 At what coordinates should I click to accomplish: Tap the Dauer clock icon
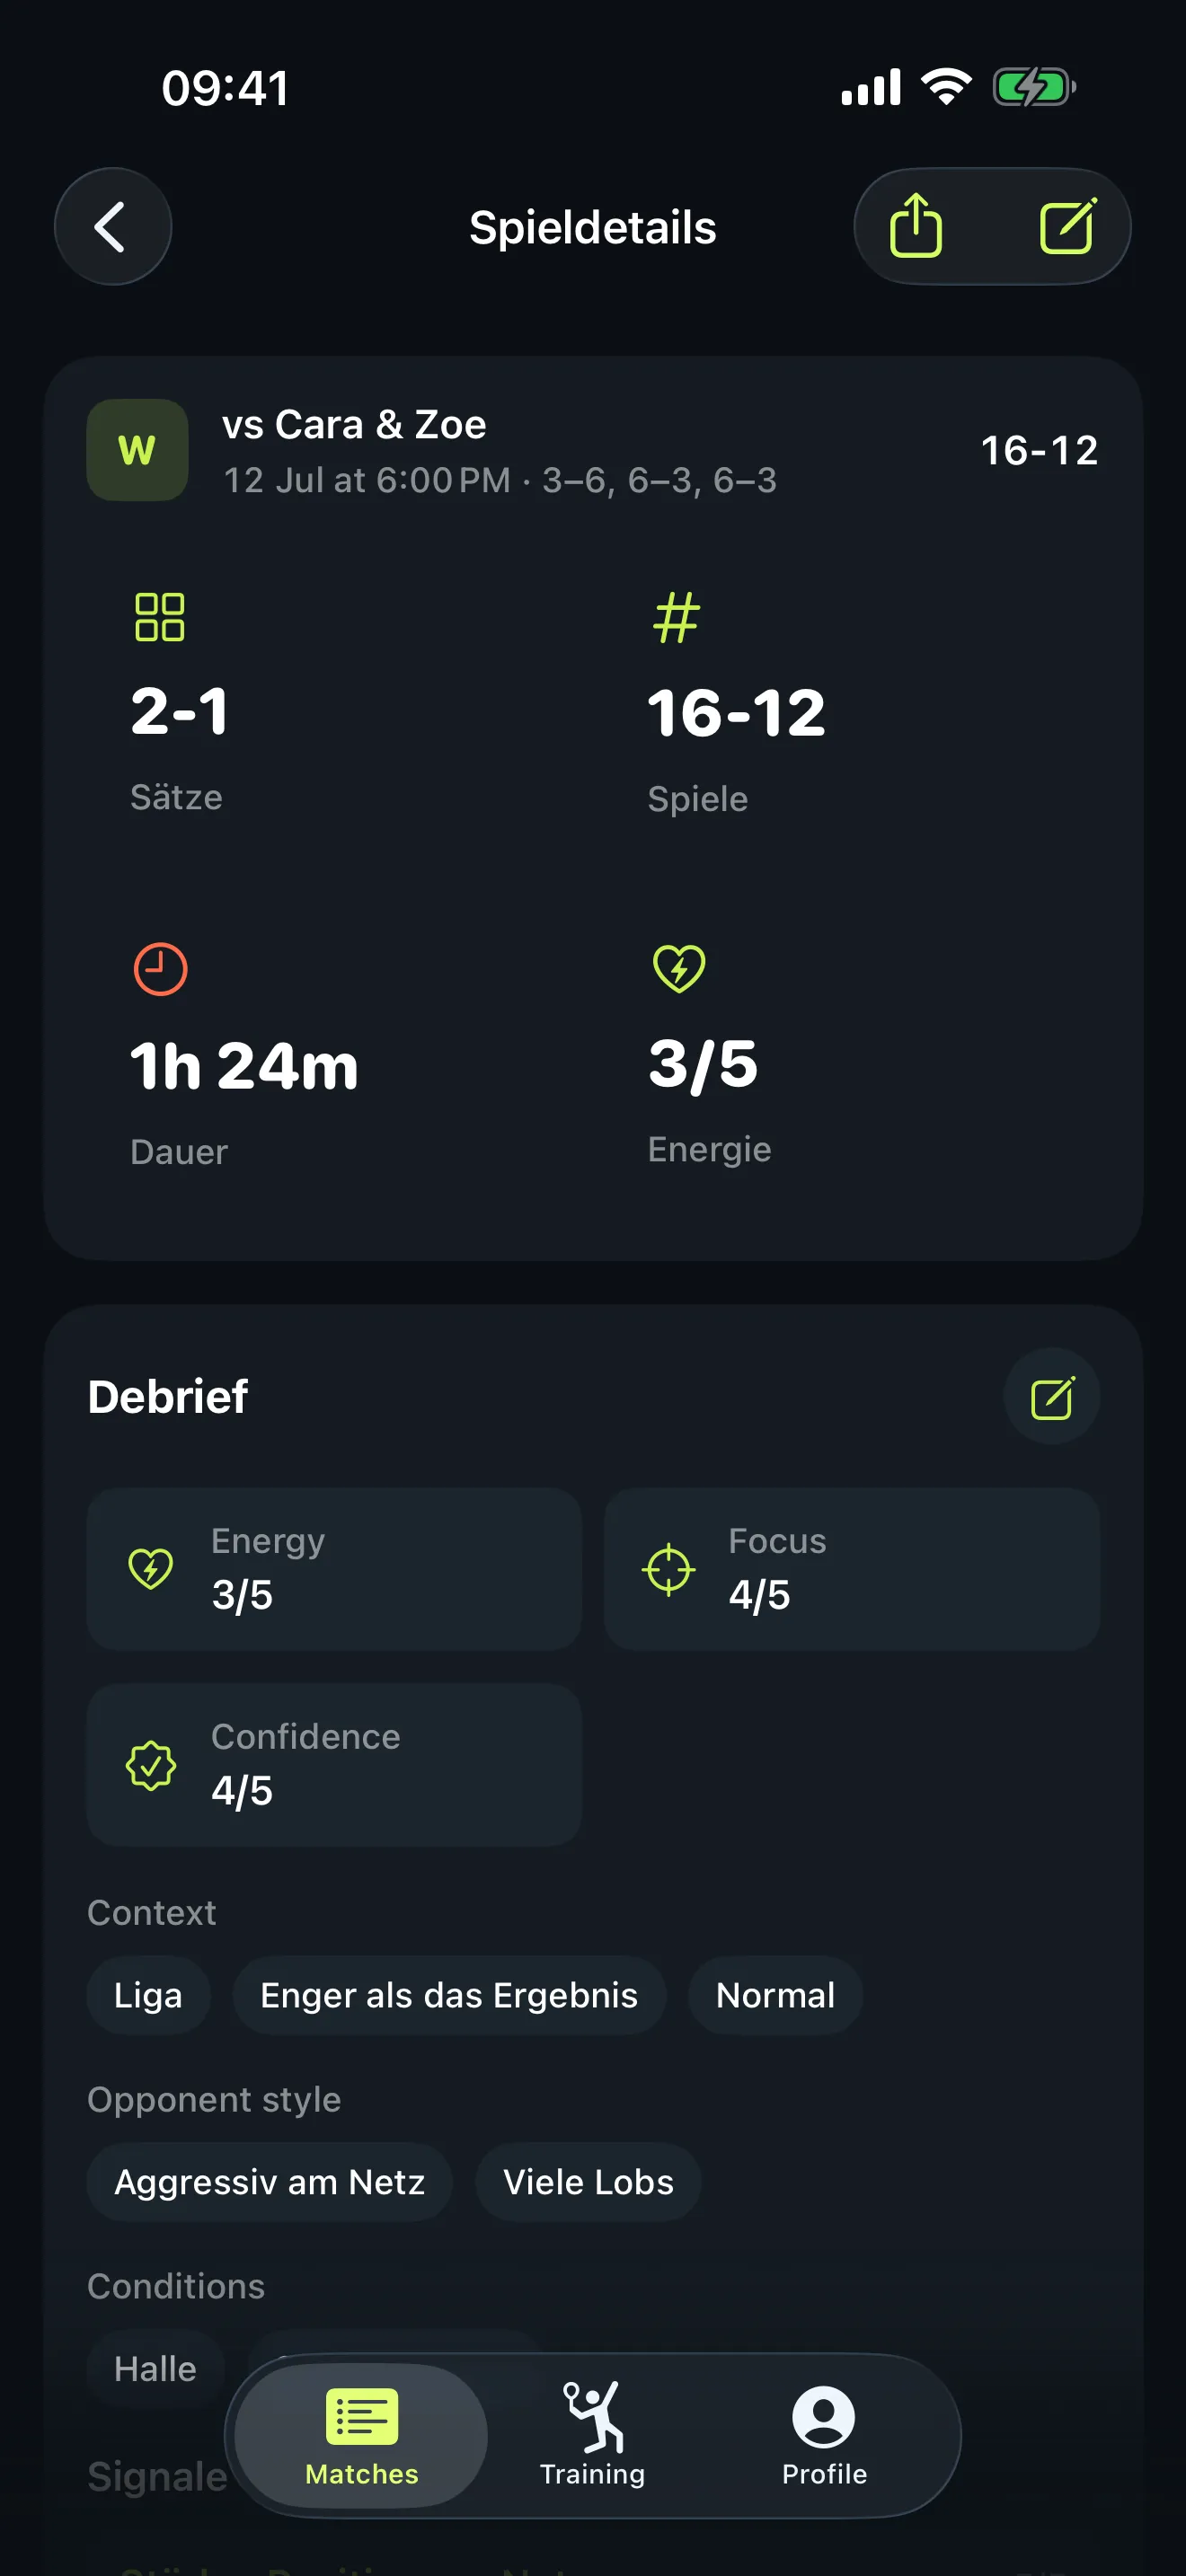[x=160, y=969]
